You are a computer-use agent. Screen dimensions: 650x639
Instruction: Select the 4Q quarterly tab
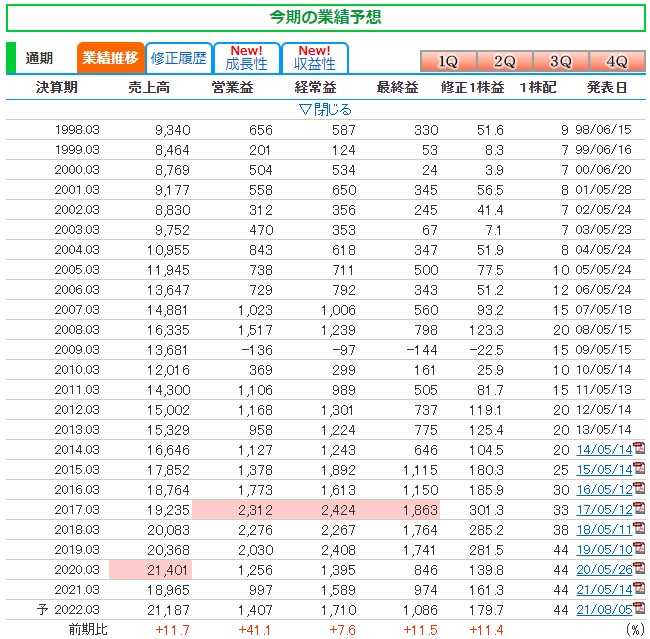(x=616, y=61)
